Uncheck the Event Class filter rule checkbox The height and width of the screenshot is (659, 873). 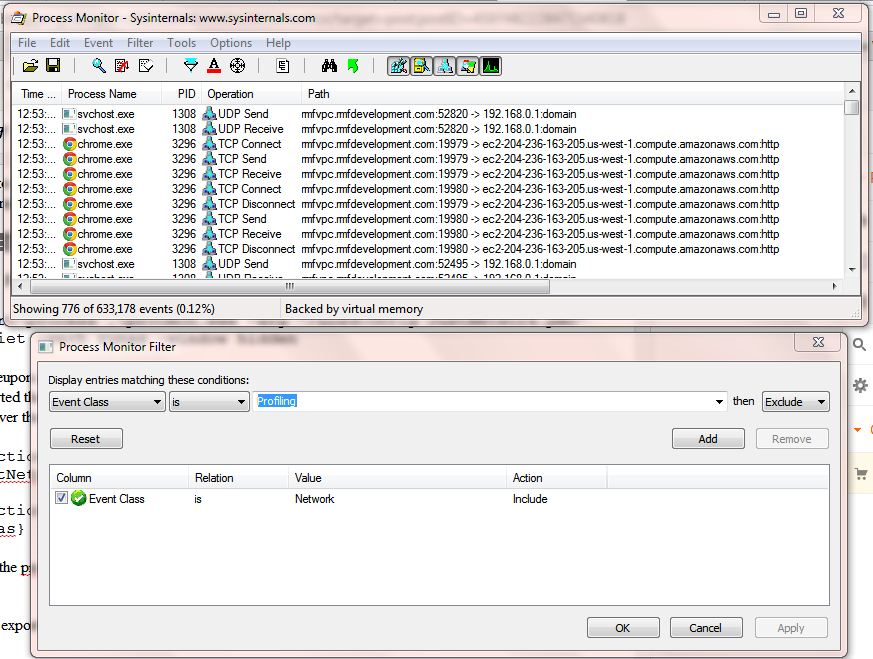coord(61,498)
